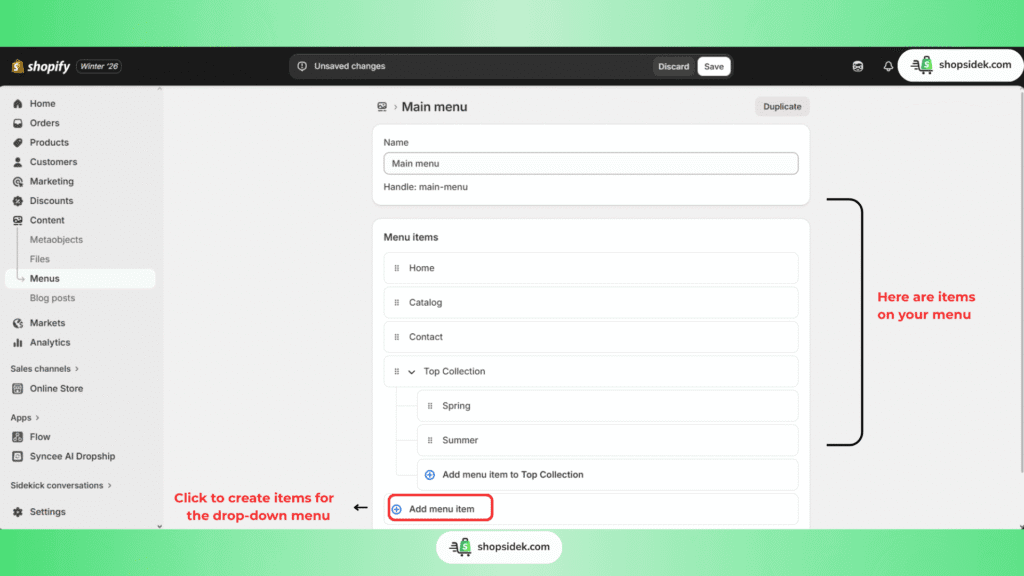Click the menu Name input field
The image size is (1024, 576).
[590, 163]
